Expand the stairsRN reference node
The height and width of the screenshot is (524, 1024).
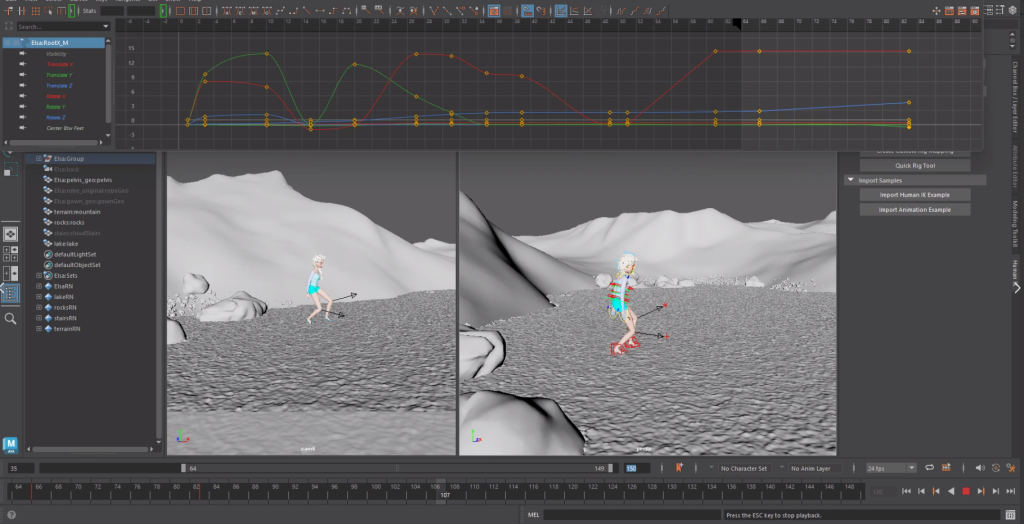[39, 318]
